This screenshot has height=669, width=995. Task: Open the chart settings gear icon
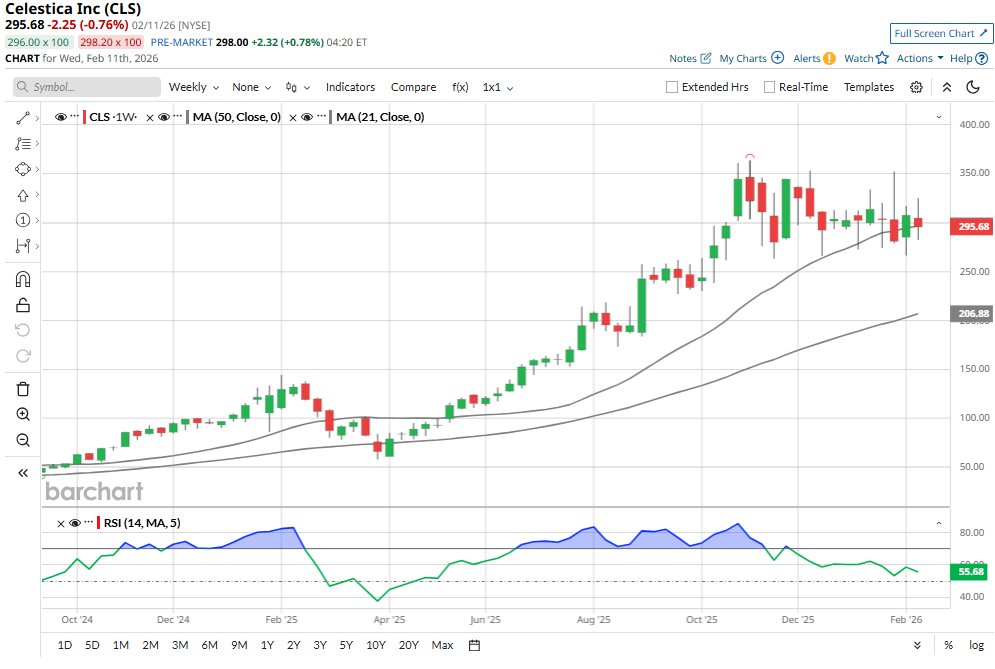tap(916, 87)
